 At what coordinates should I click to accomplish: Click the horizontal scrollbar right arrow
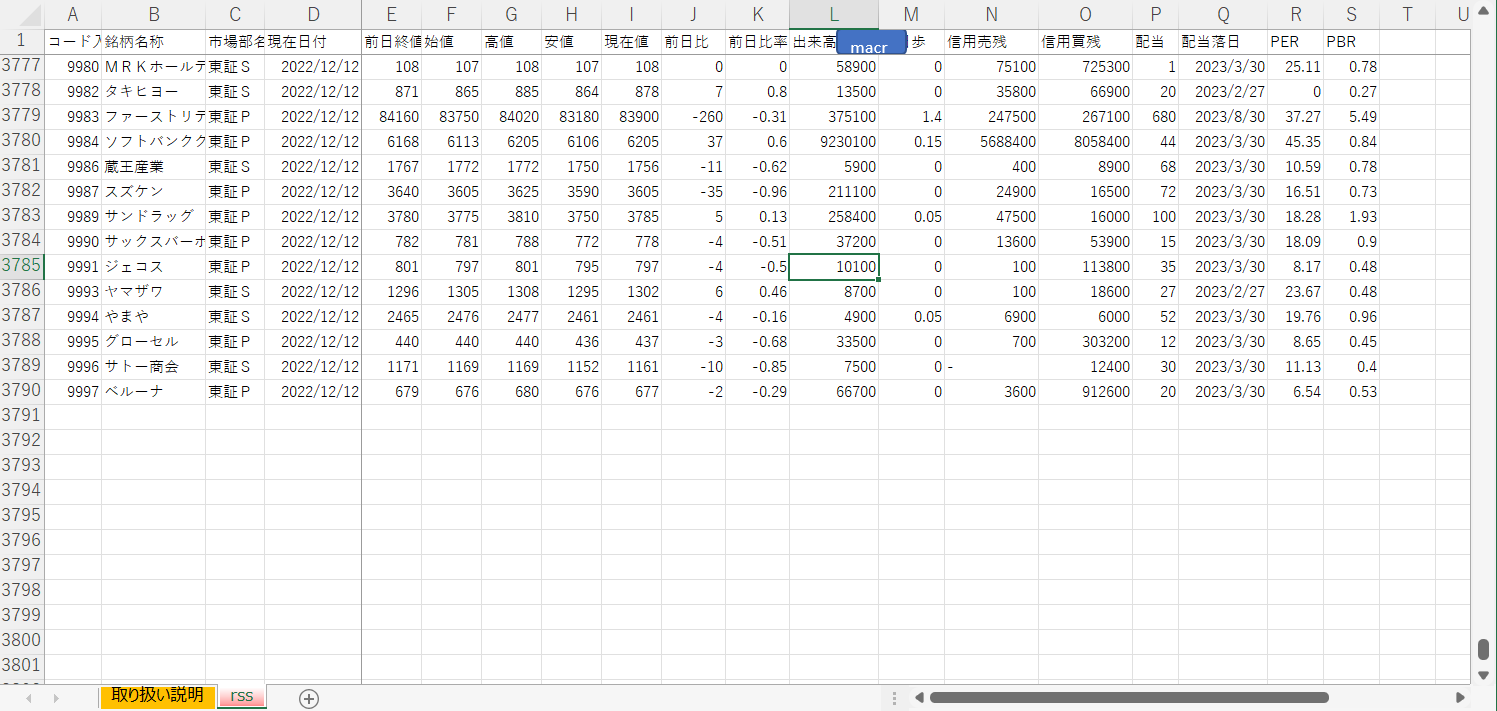(x=1461, y=698)
